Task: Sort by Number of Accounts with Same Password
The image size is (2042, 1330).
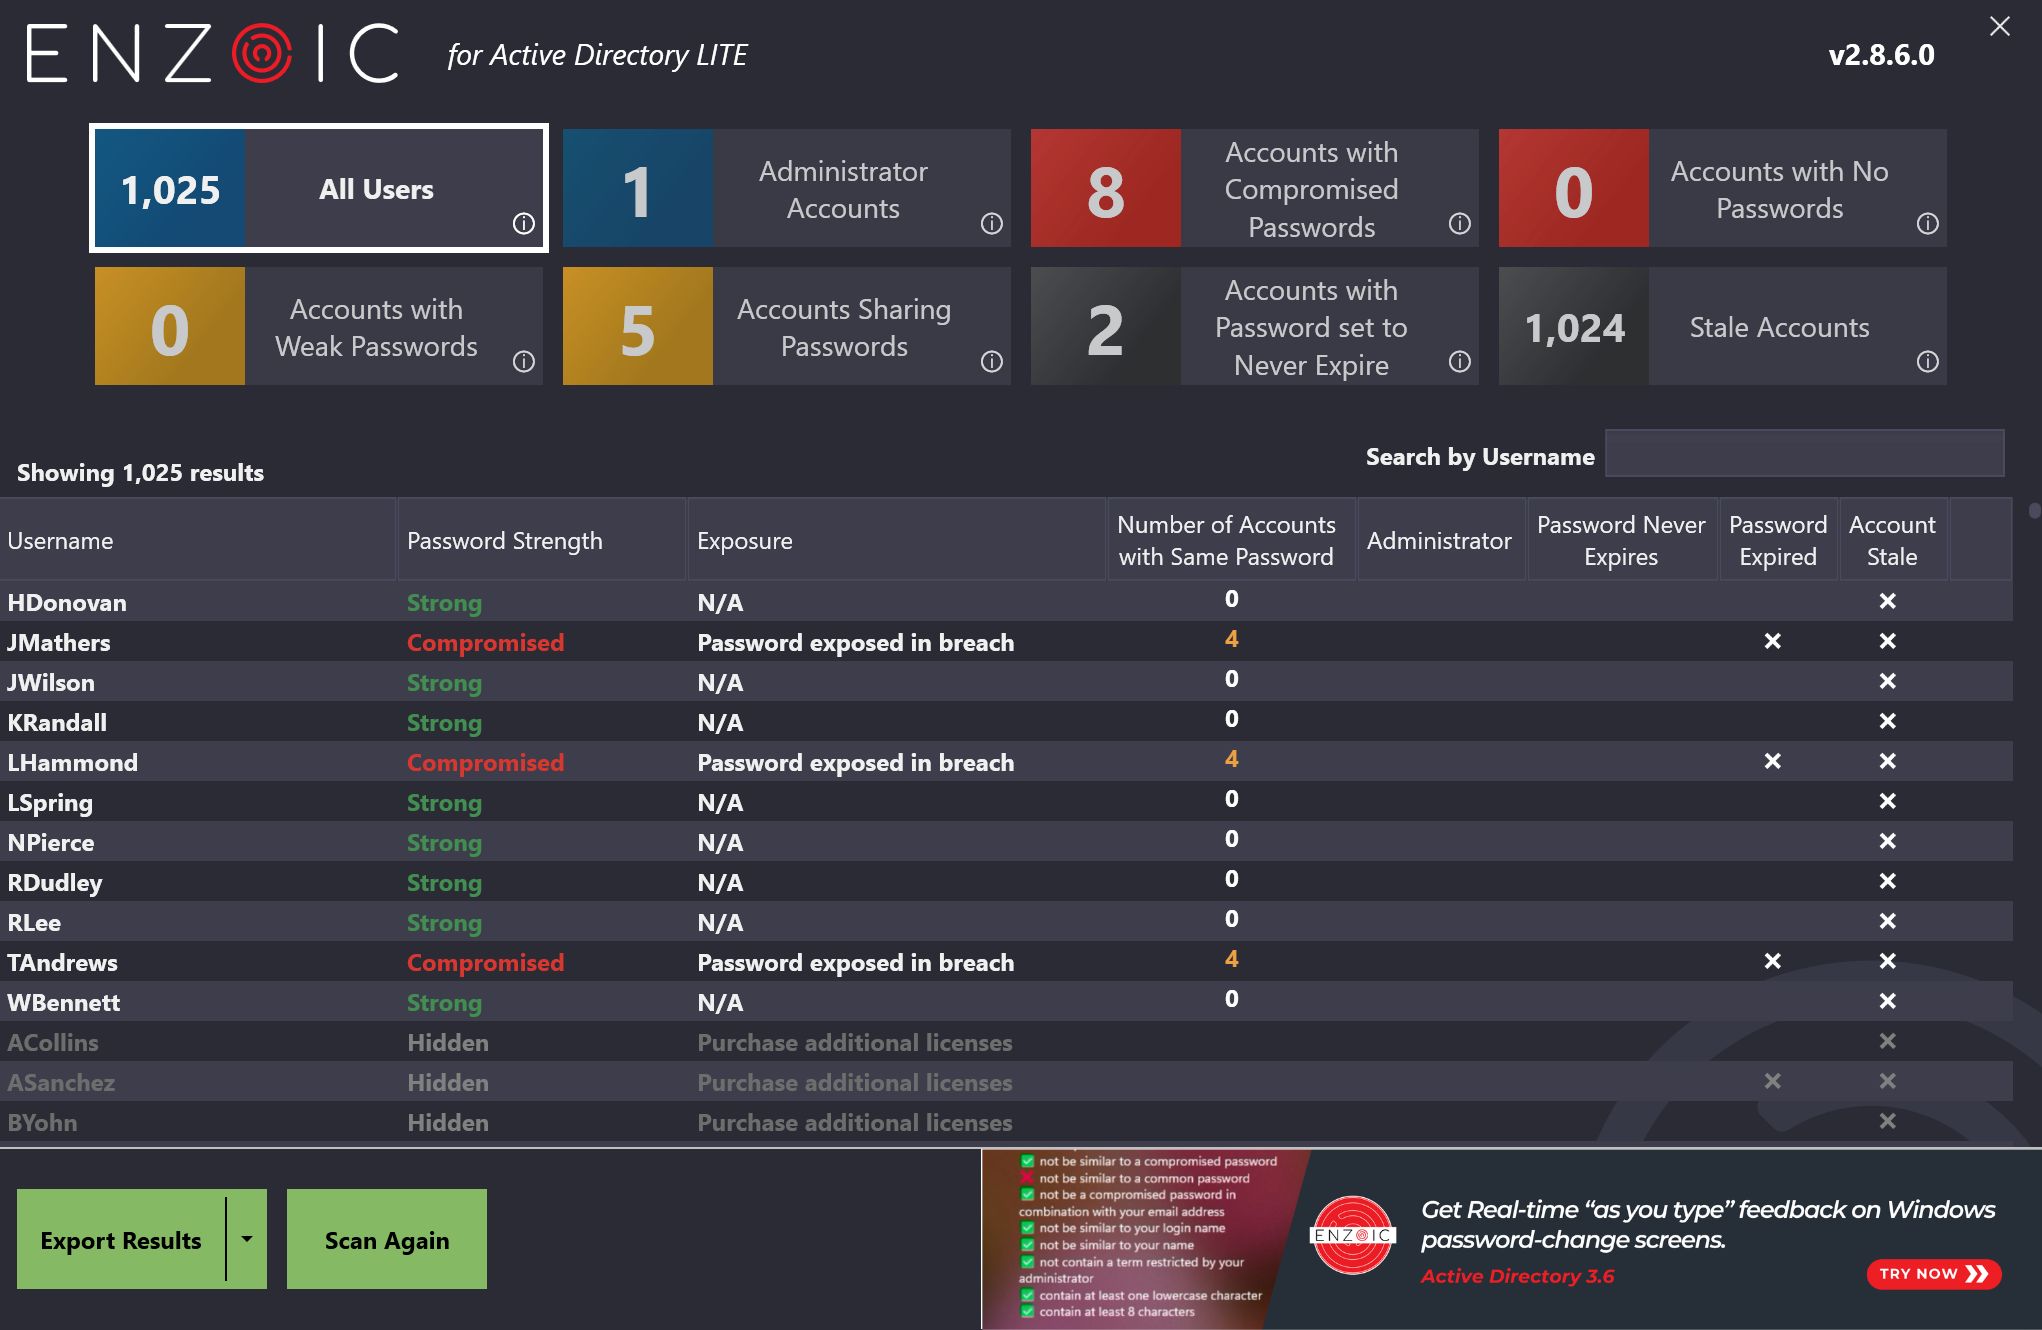Action: (x=1231, y=540)
